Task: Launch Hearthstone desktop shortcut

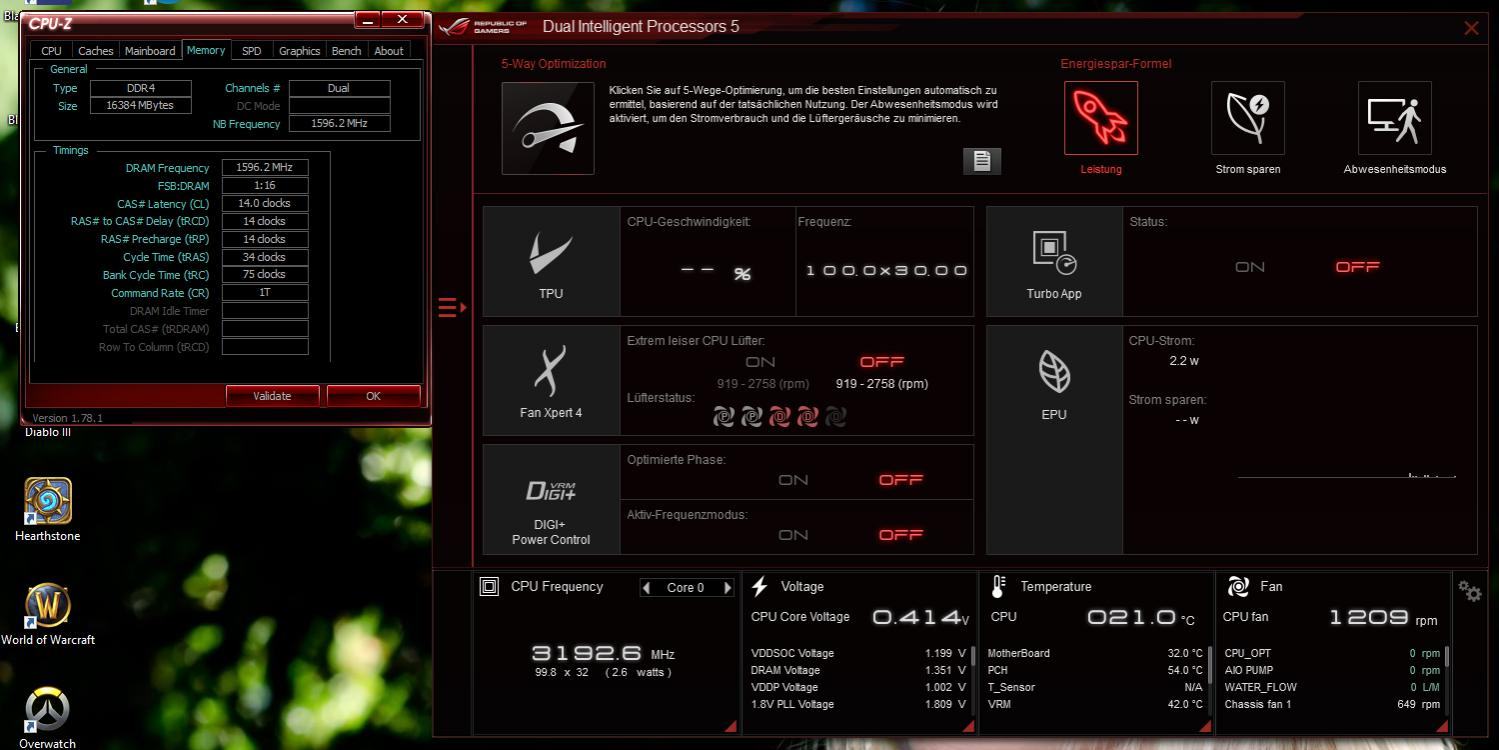Action: coord(47,510)
